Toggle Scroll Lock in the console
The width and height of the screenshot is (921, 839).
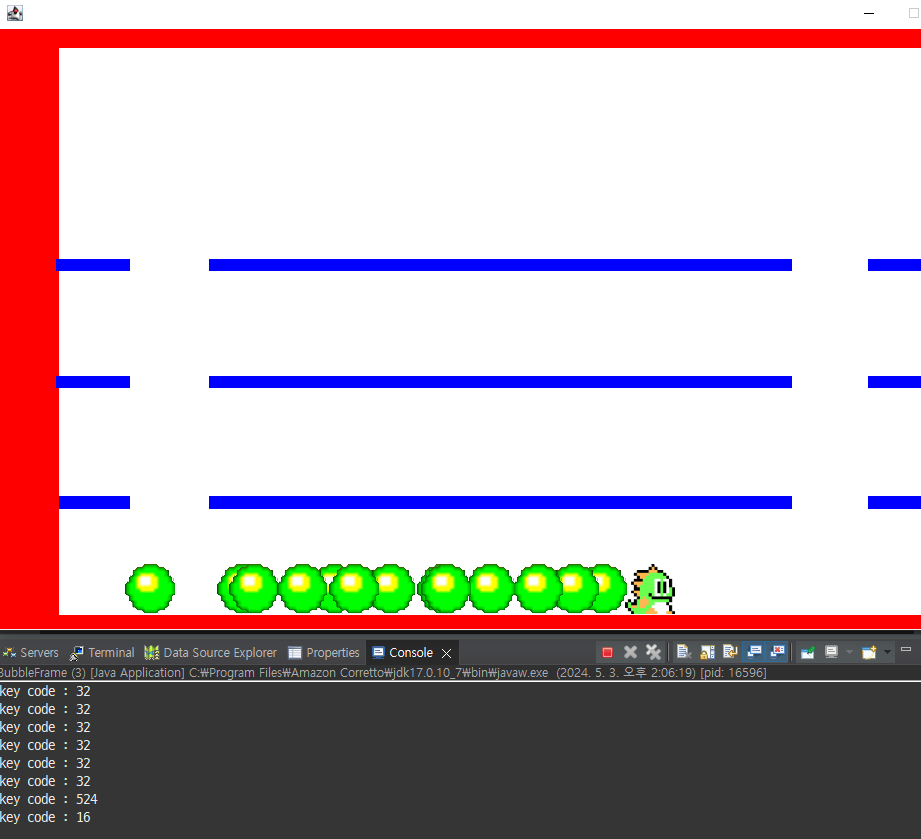(x=707, y=652)
